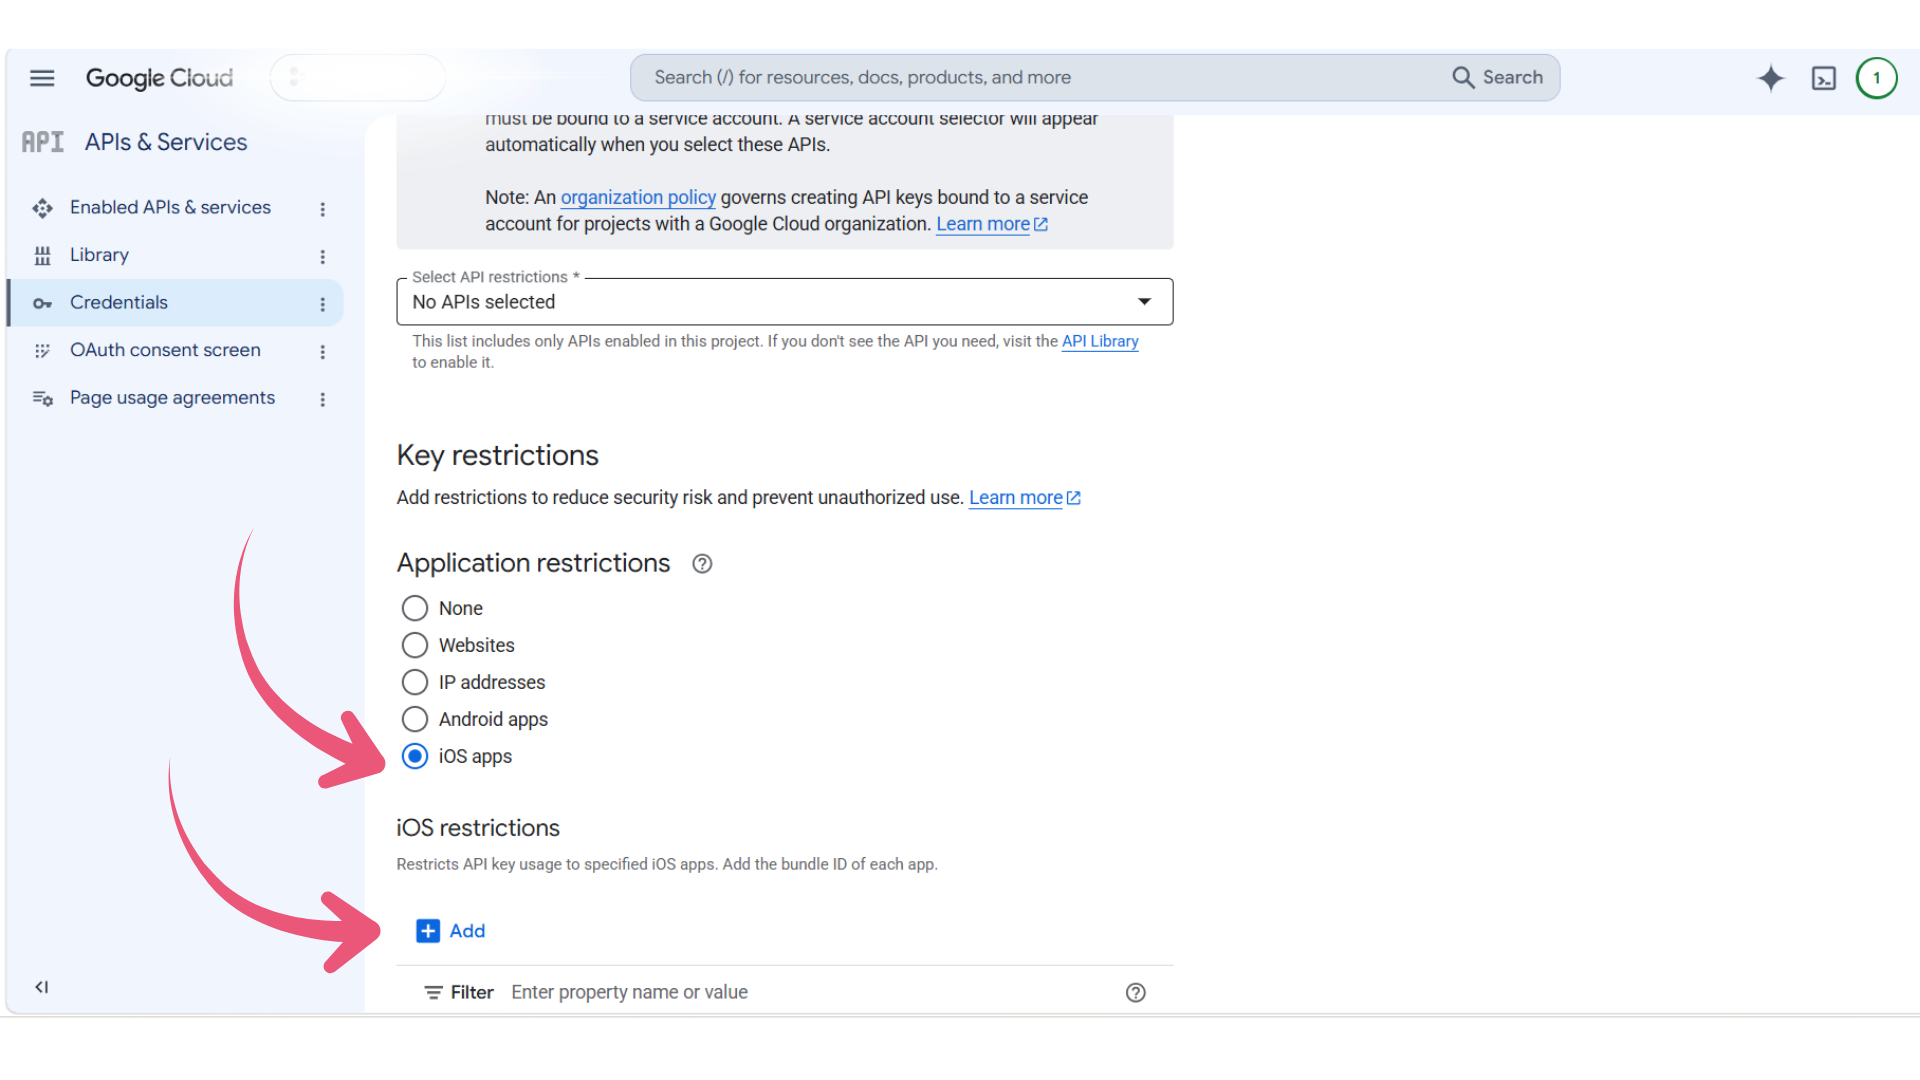Click the API logo icon
This screenshot has height=1080, width=1920.
(43, 142)
